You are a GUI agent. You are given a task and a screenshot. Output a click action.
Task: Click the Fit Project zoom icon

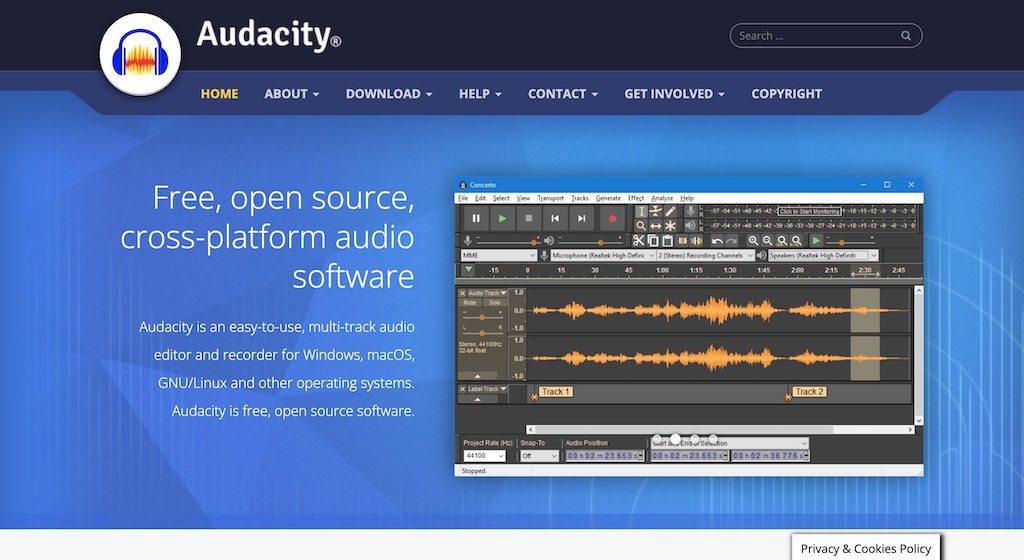(796, 241)
